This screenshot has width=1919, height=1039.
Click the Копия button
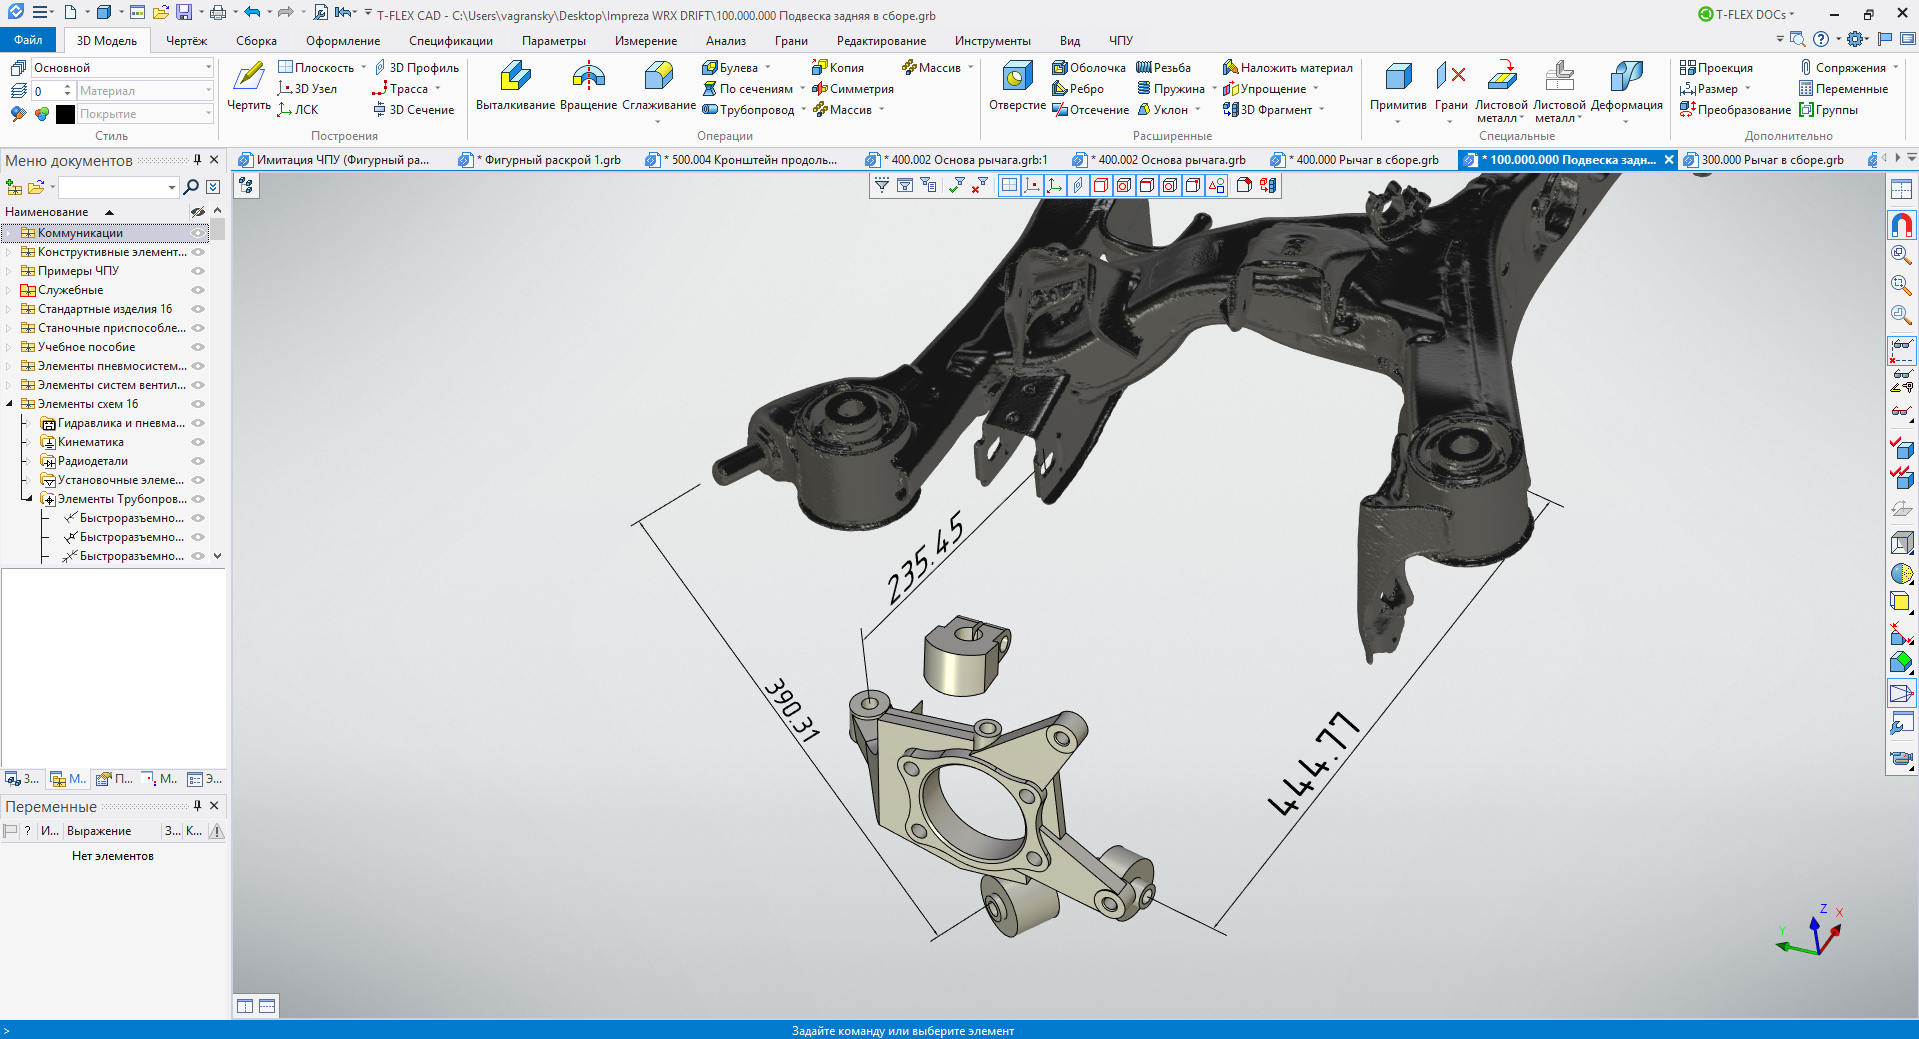[x=838, y=67]
